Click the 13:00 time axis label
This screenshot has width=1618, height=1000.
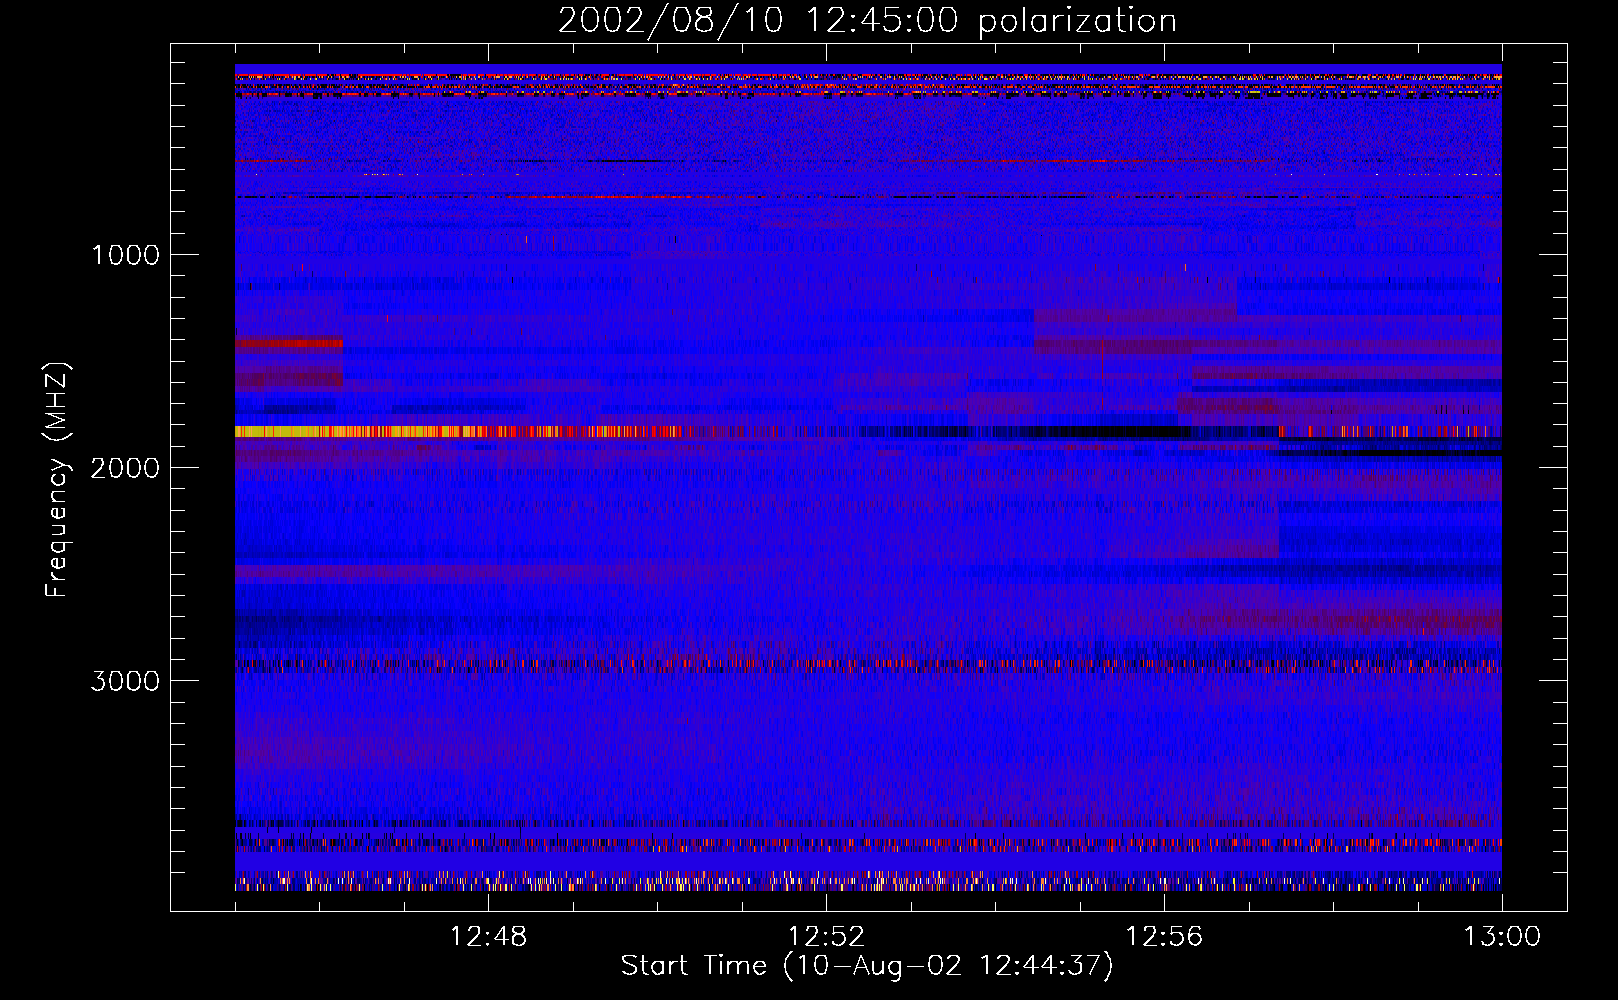pyautogui.click(x=1502, y=937)
